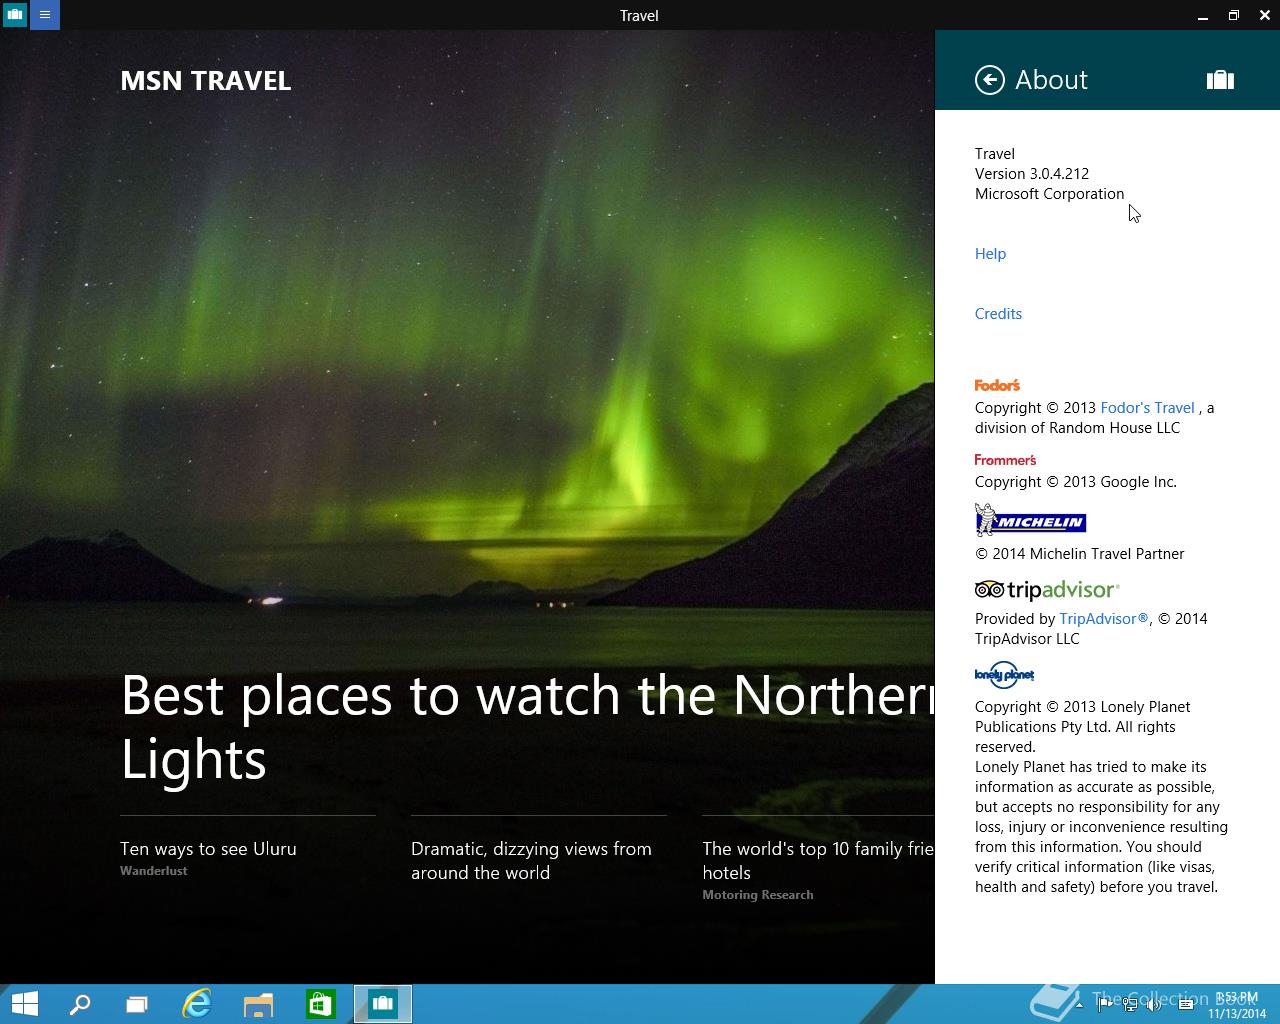Open the Credits link
This screenshot has width=1280, height=1024.
[x=998, y=314]
